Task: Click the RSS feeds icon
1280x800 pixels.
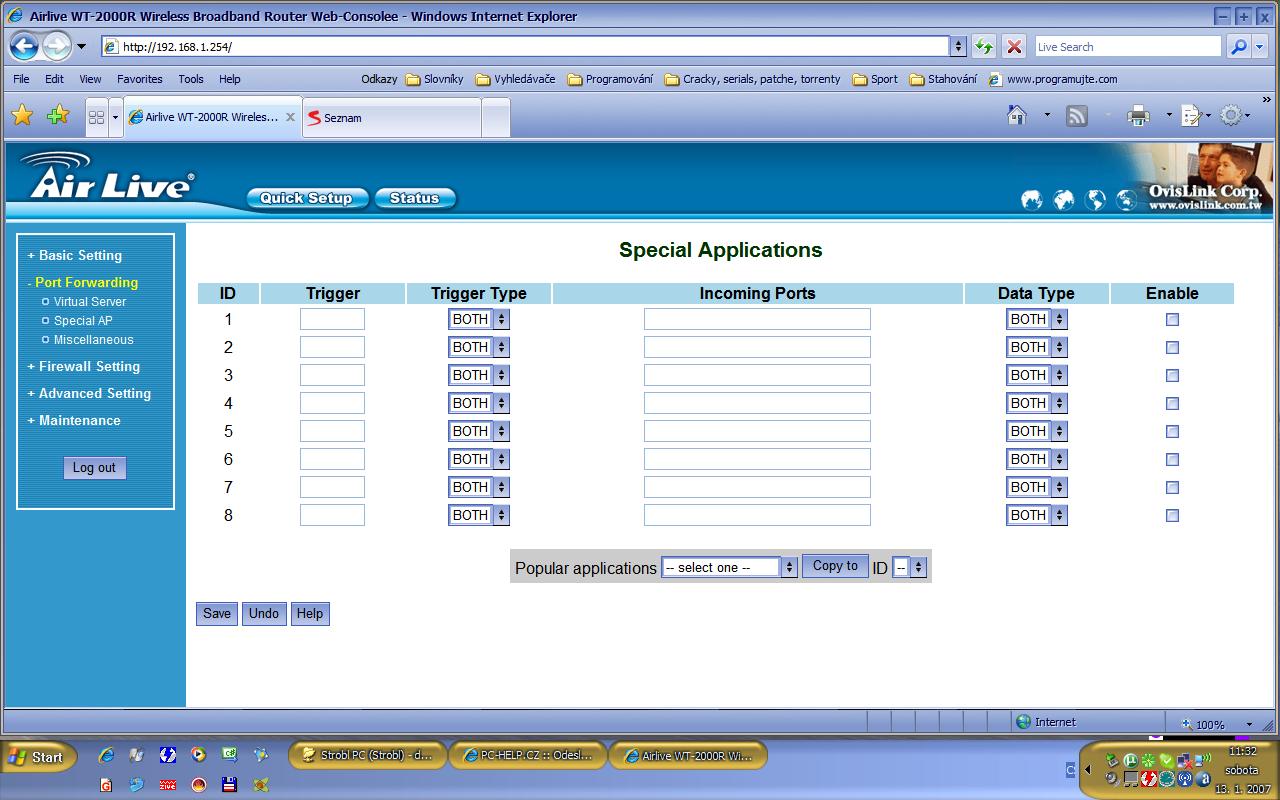Action: [1077, 116]
